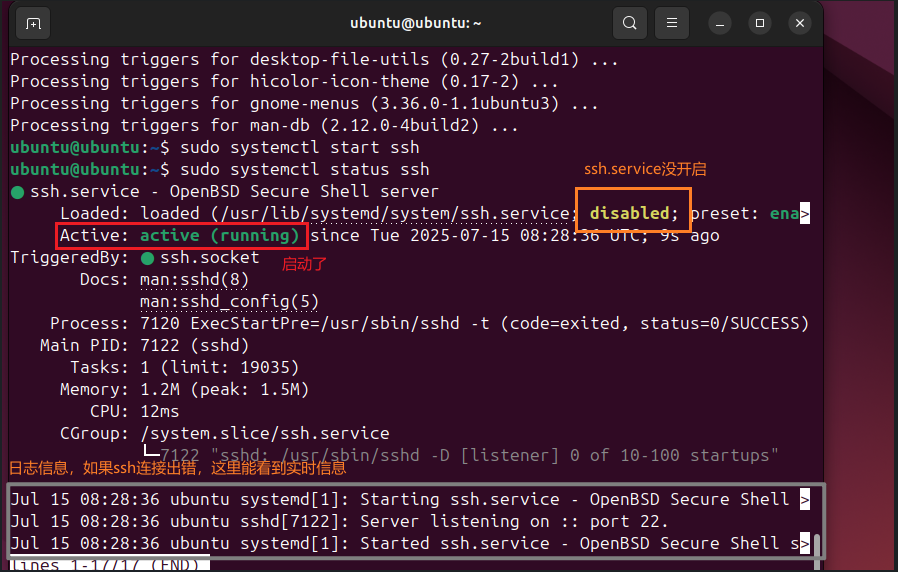Click the 'Memory: 1.2M (peak: 1.5M)' line
This screenshot has width=898, height=572.
184,390
